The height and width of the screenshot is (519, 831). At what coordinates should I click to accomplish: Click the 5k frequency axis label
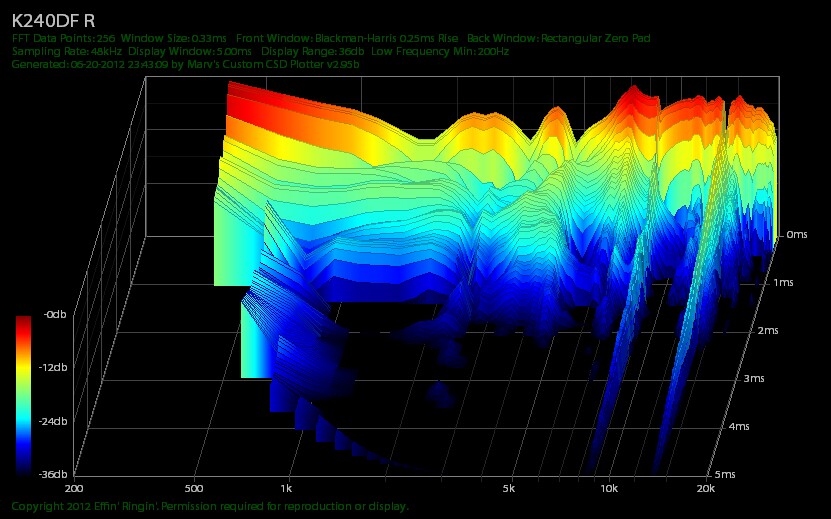coord(508,488)
